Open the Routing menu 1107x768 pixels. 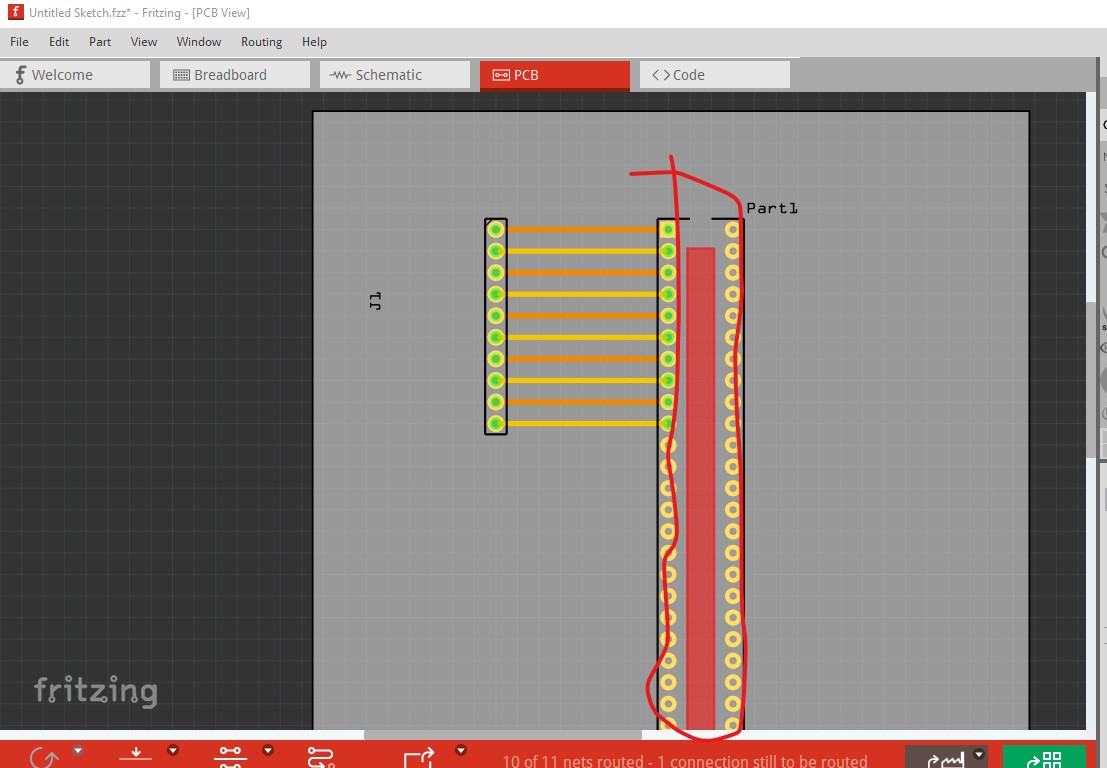point(261,42)
